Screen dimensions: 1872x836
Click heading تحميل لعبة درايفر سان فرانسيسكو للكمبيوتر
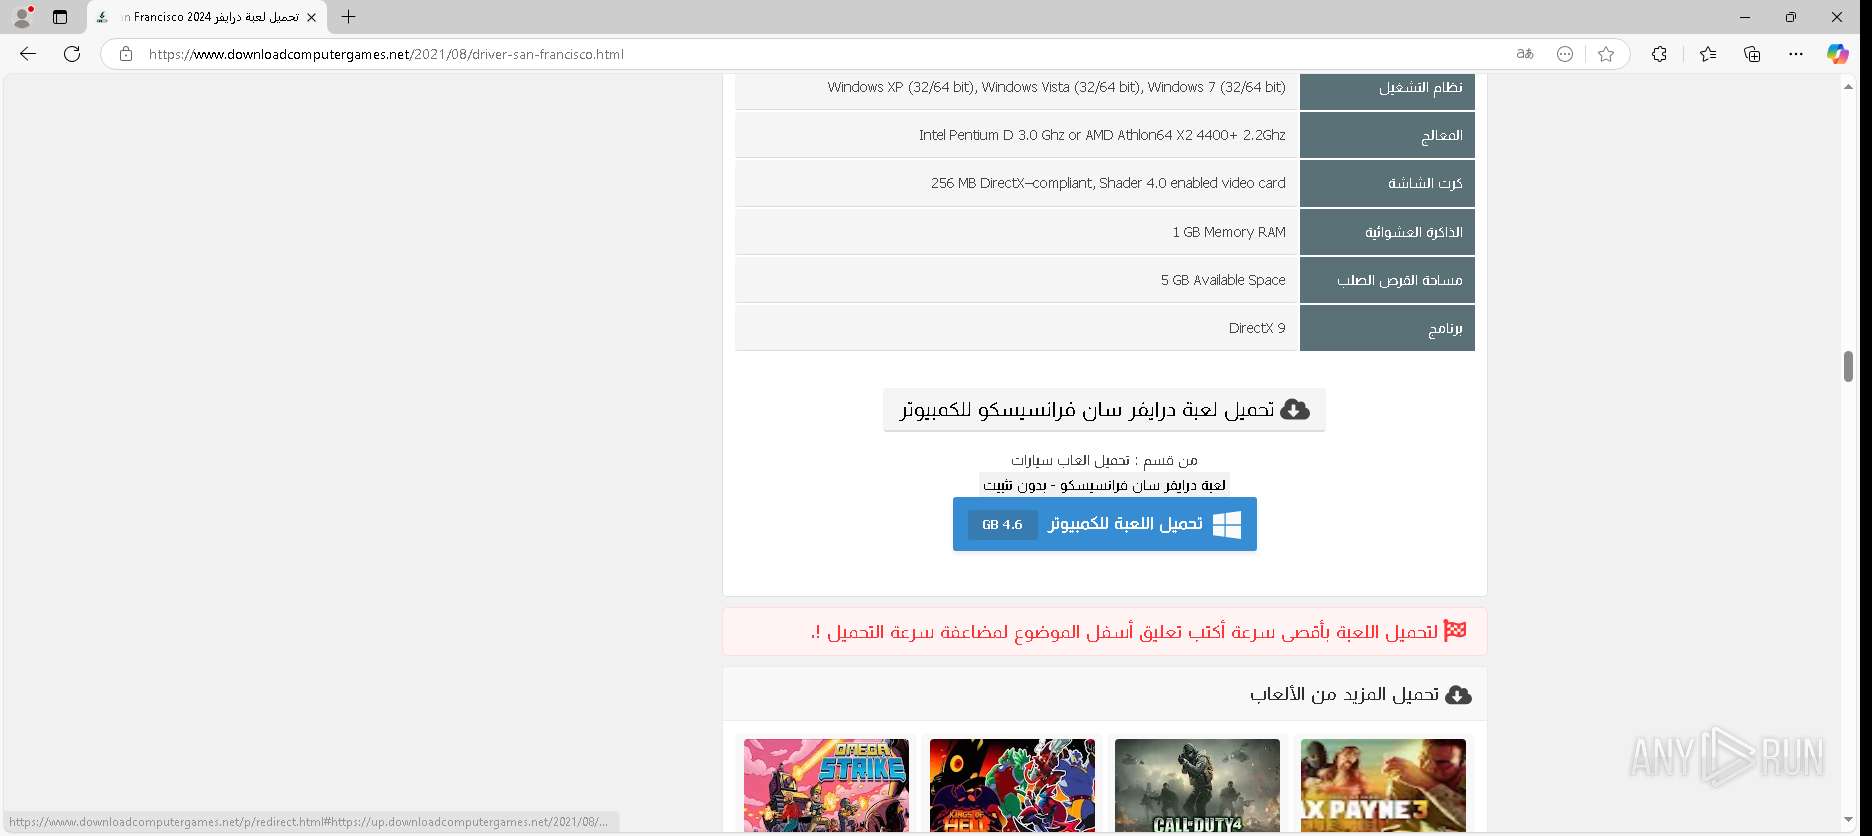coord(1087,410)
